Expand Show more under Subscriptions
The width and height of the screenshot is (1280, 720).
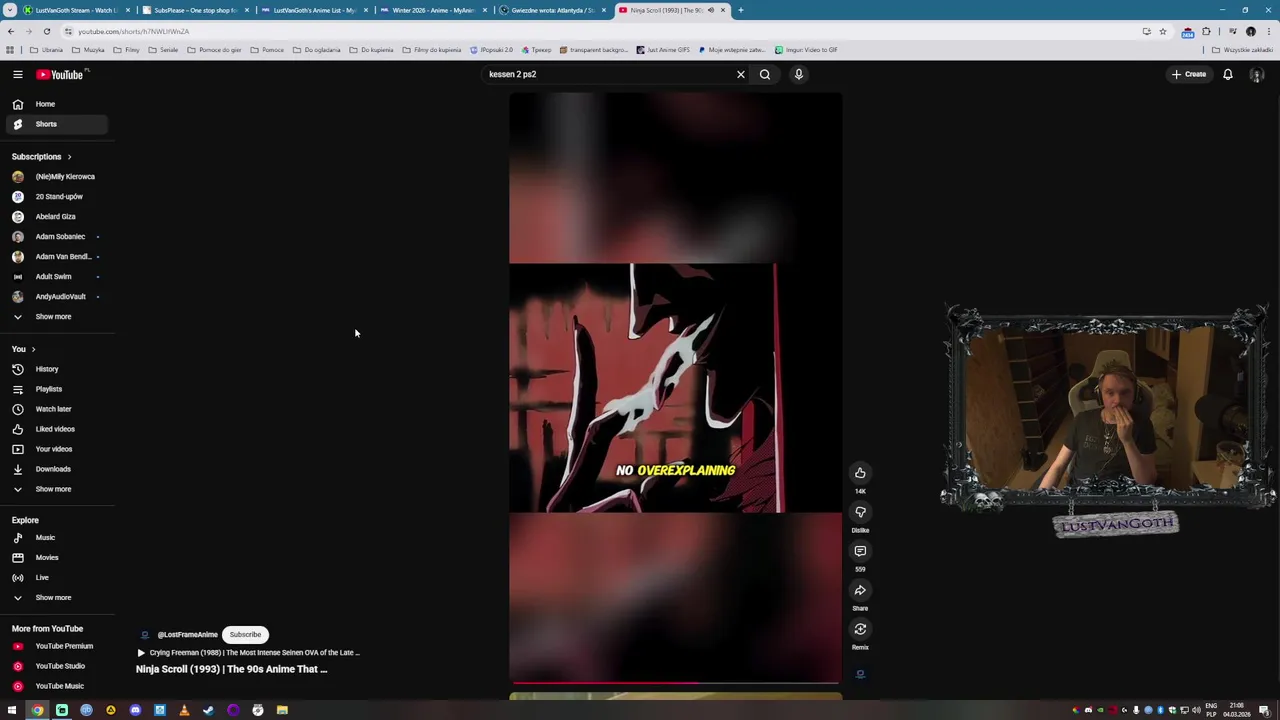[x=55, y=316]
